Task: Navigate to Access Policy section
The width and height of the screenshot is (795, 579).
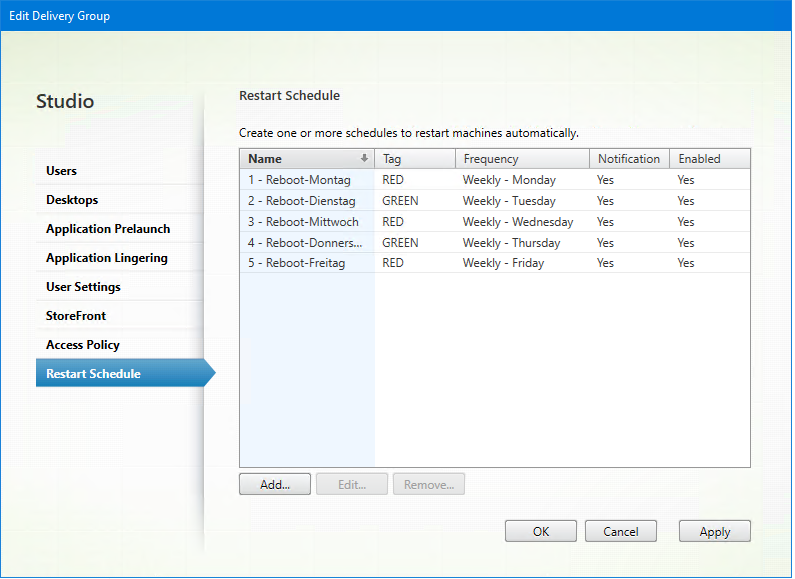Action: click(x=83, y=345)
